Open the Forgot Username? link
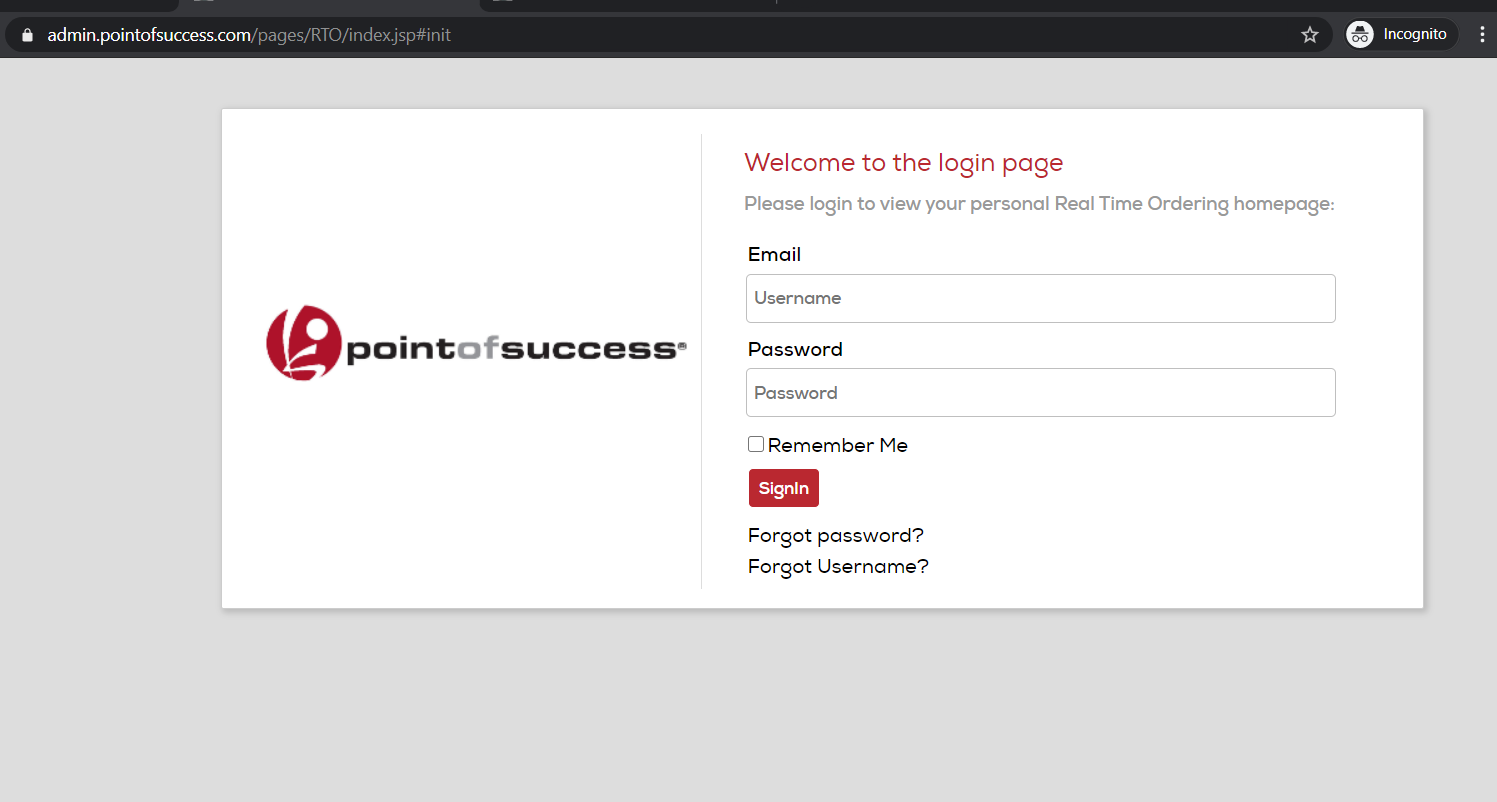The width and height of the screenshot is (1497, 802). point(838,567)
